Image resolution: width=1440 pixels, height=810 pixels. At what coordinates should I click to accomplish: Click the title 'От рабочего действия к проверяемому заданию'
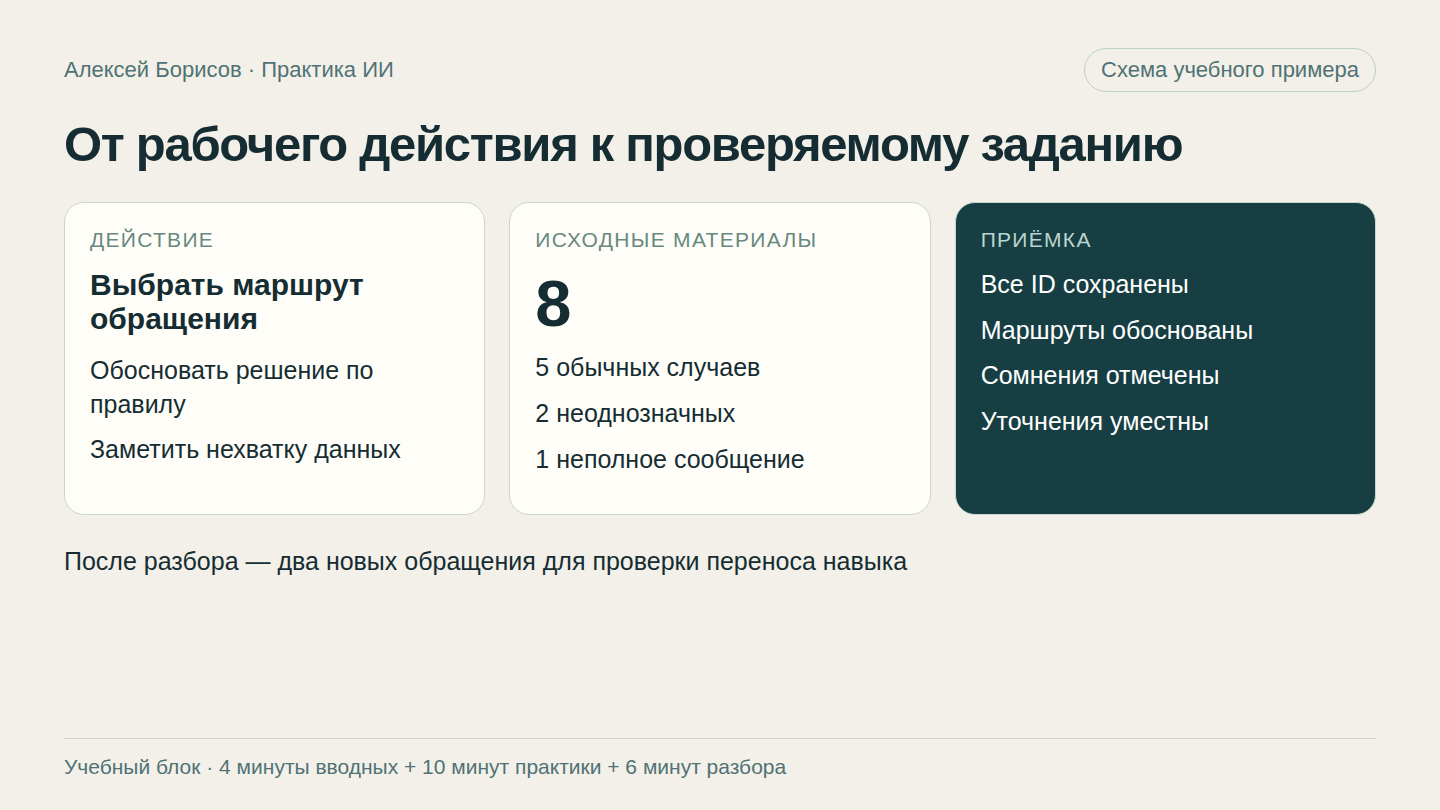623,145
